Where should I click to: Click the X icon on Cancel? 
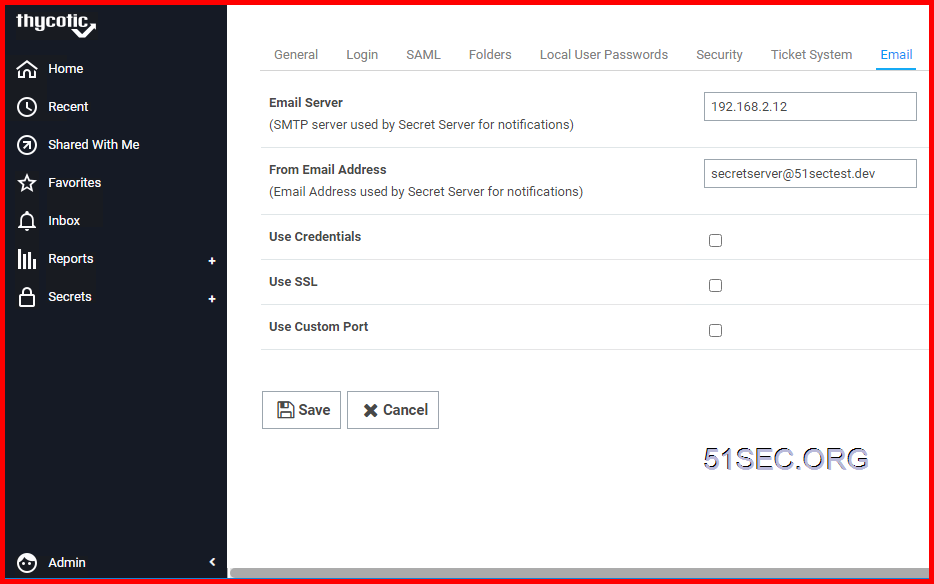click(371, 411)
